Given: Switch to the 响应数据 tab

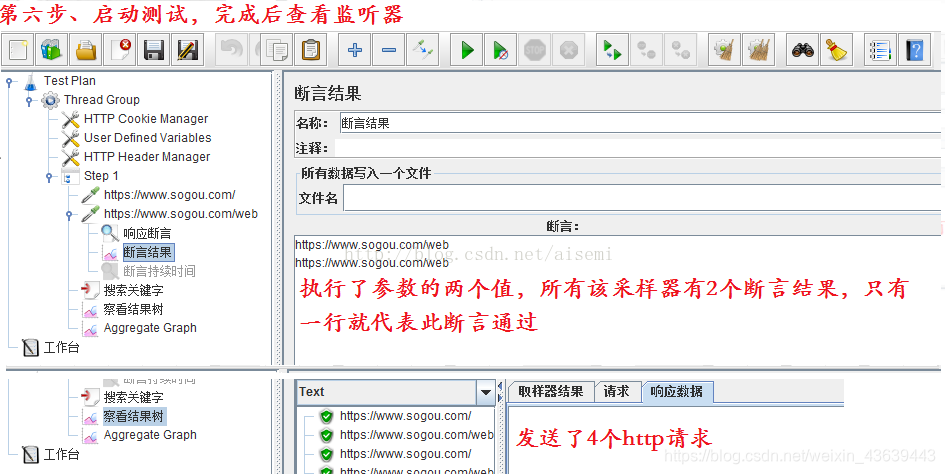Looking at the screenshot, I should pyautogui.click(x=676, y=391).
